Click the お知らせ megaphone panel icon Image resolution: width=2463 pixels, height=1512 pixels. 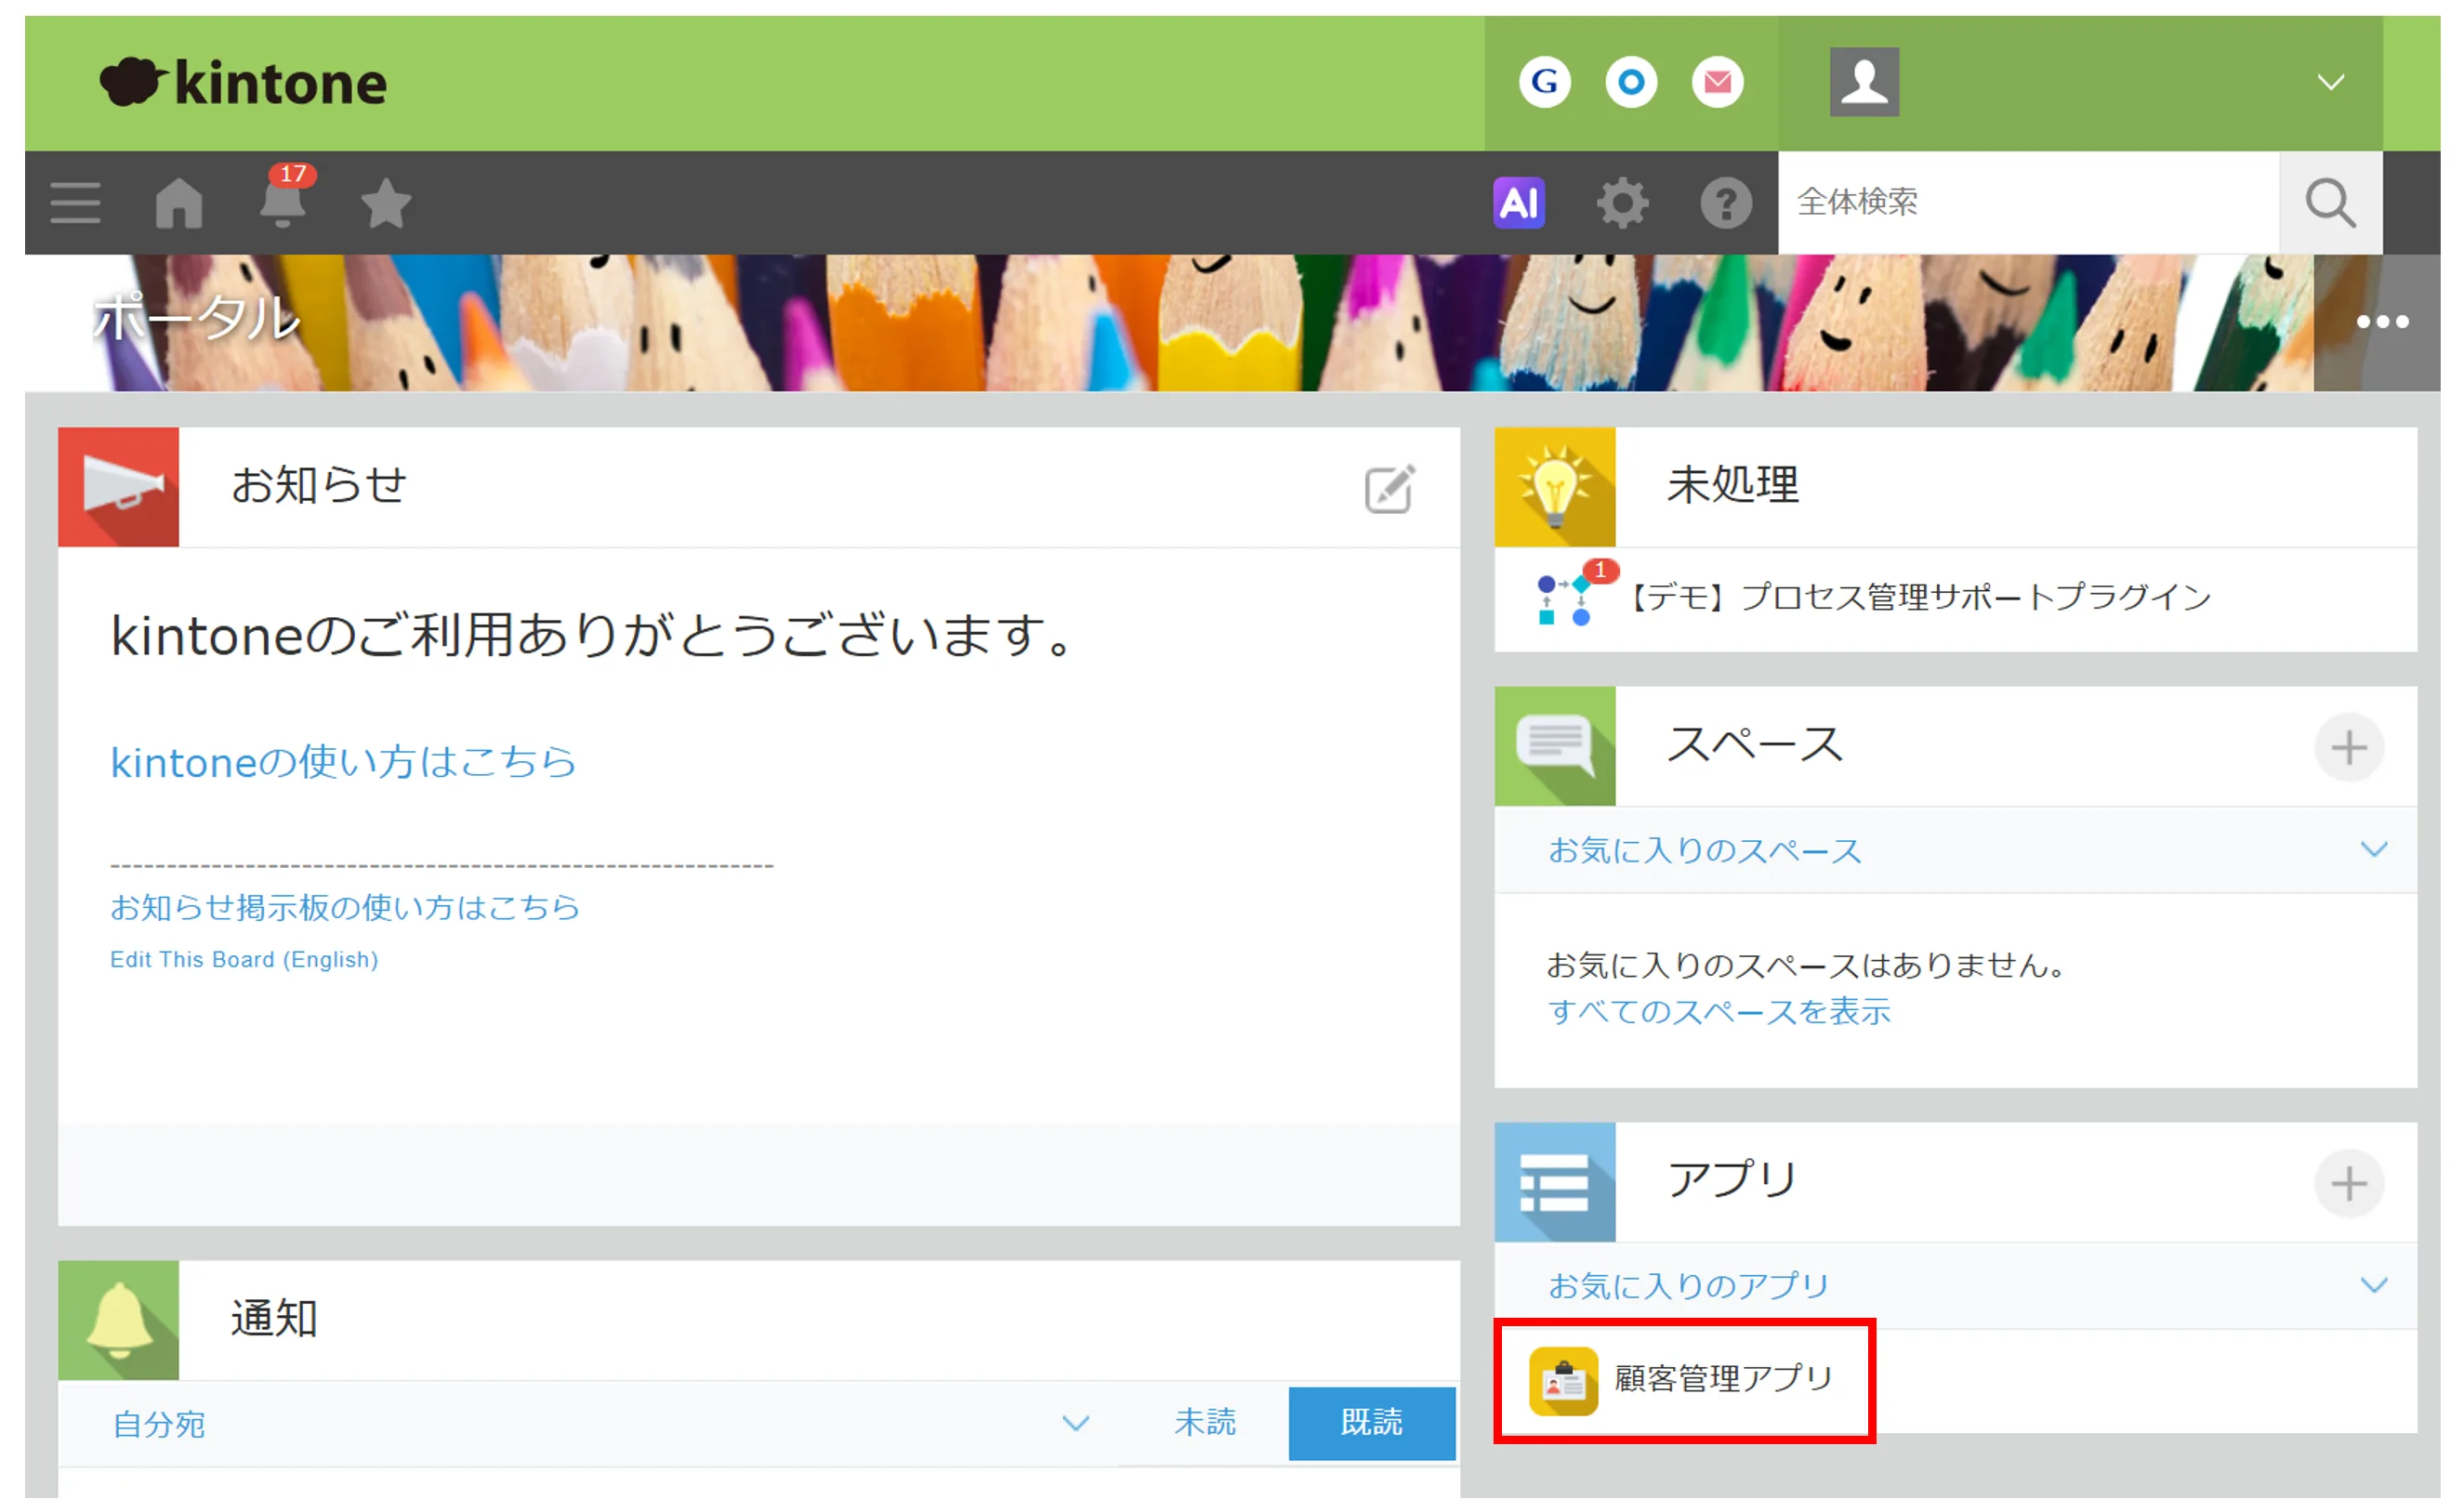tap(118, 487)
